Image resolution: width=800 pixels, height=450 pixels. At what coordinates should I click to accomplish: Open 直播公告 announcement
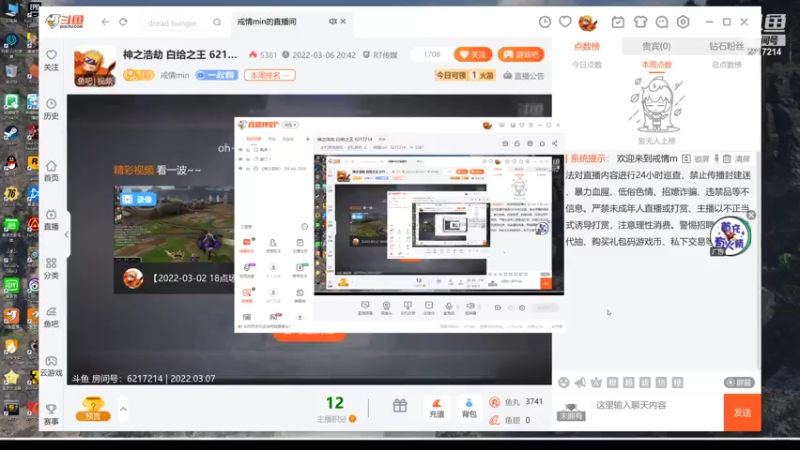[x=523, y=76]
